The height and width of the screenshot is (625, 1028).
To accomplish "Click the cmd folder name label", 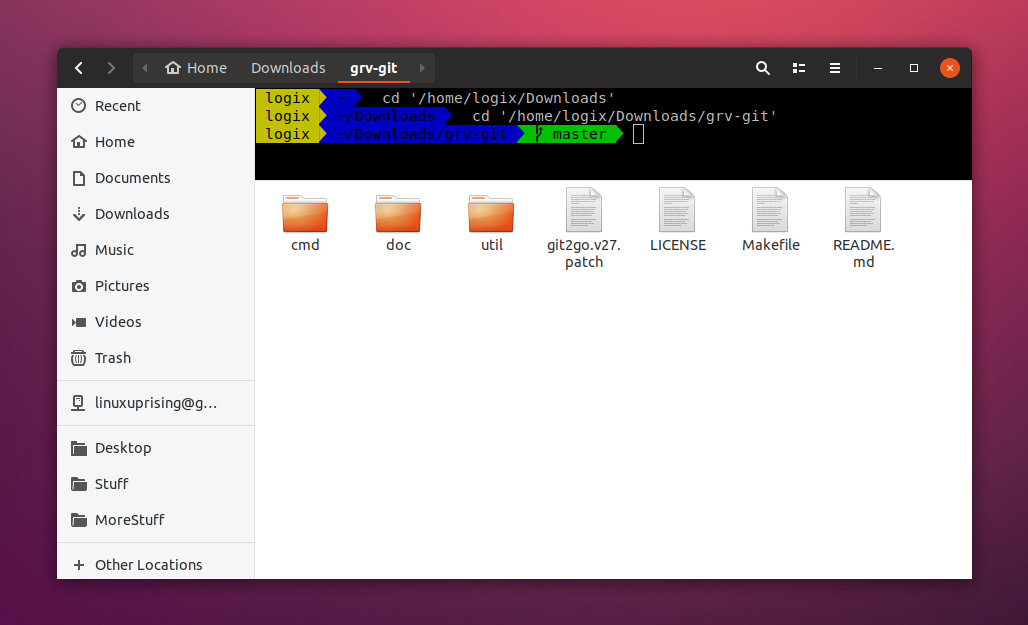I will click(305, 245).
